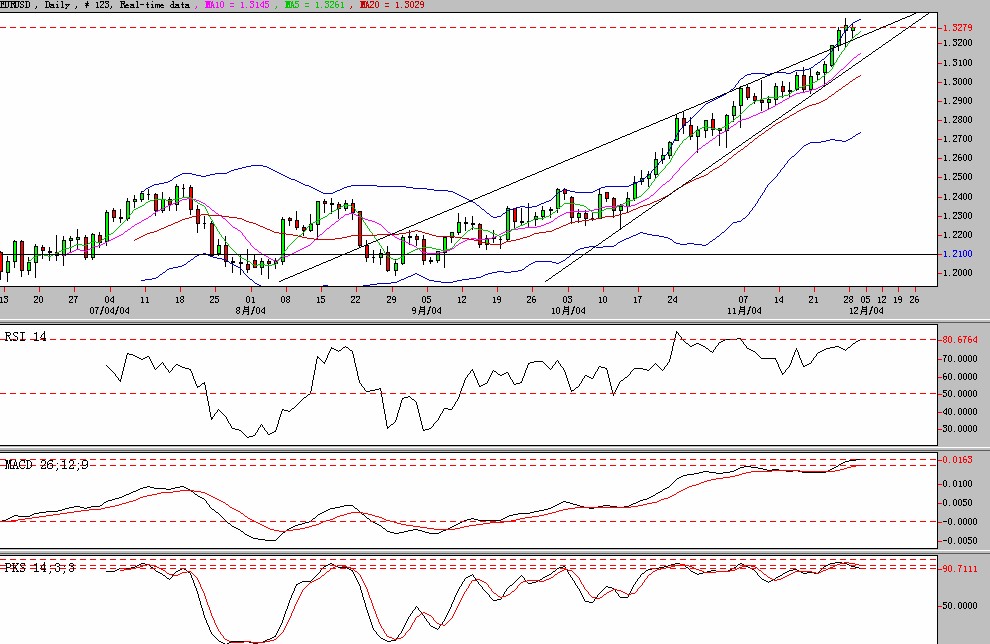Click the 1.3200 price axis label

957,43
